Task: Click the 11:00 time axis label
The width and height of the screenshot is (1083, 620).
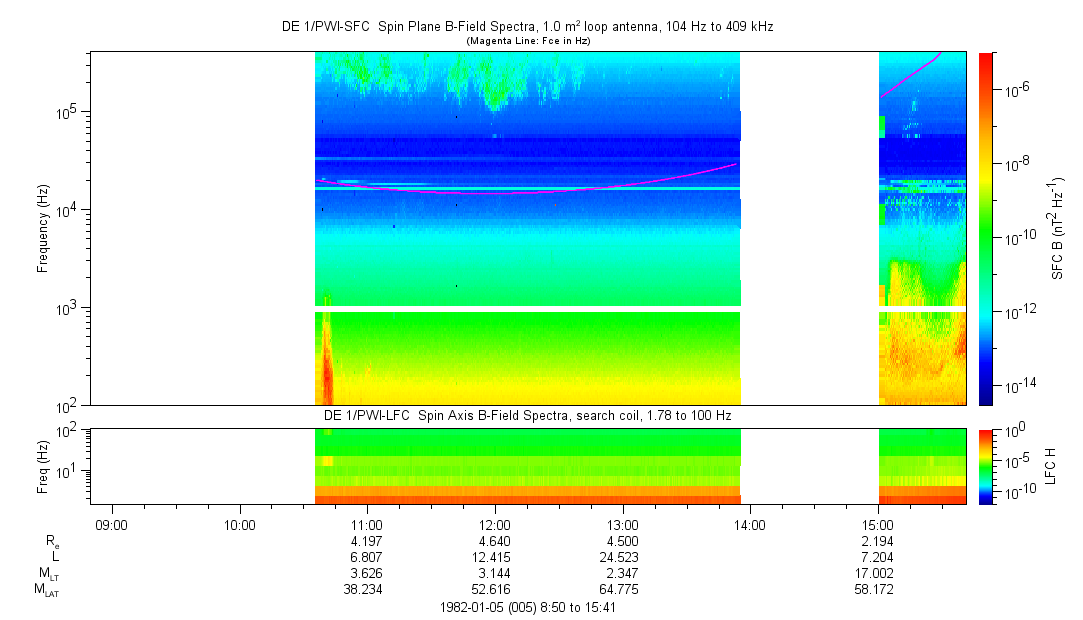Action: pyautogui.click(x=367, y=525)
